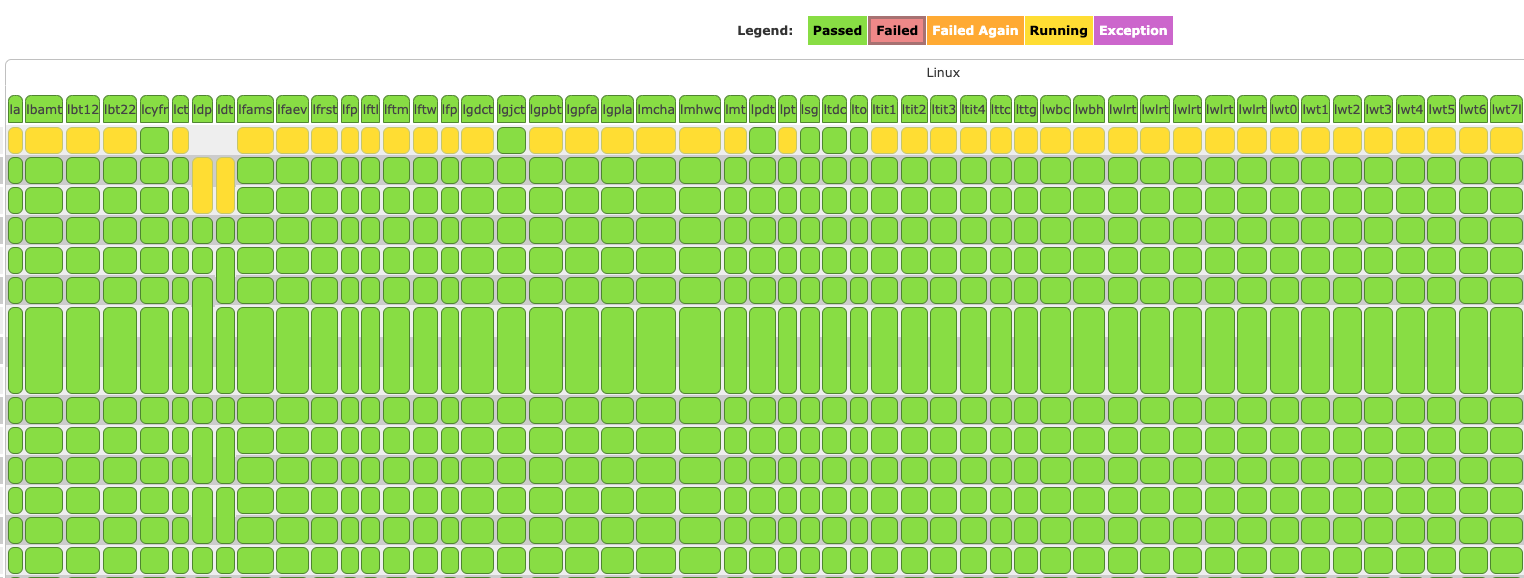This screenshot has width=1524, height=578.
Task: Toggle the Failed legend filter
Action: click(x=896, y=30)
